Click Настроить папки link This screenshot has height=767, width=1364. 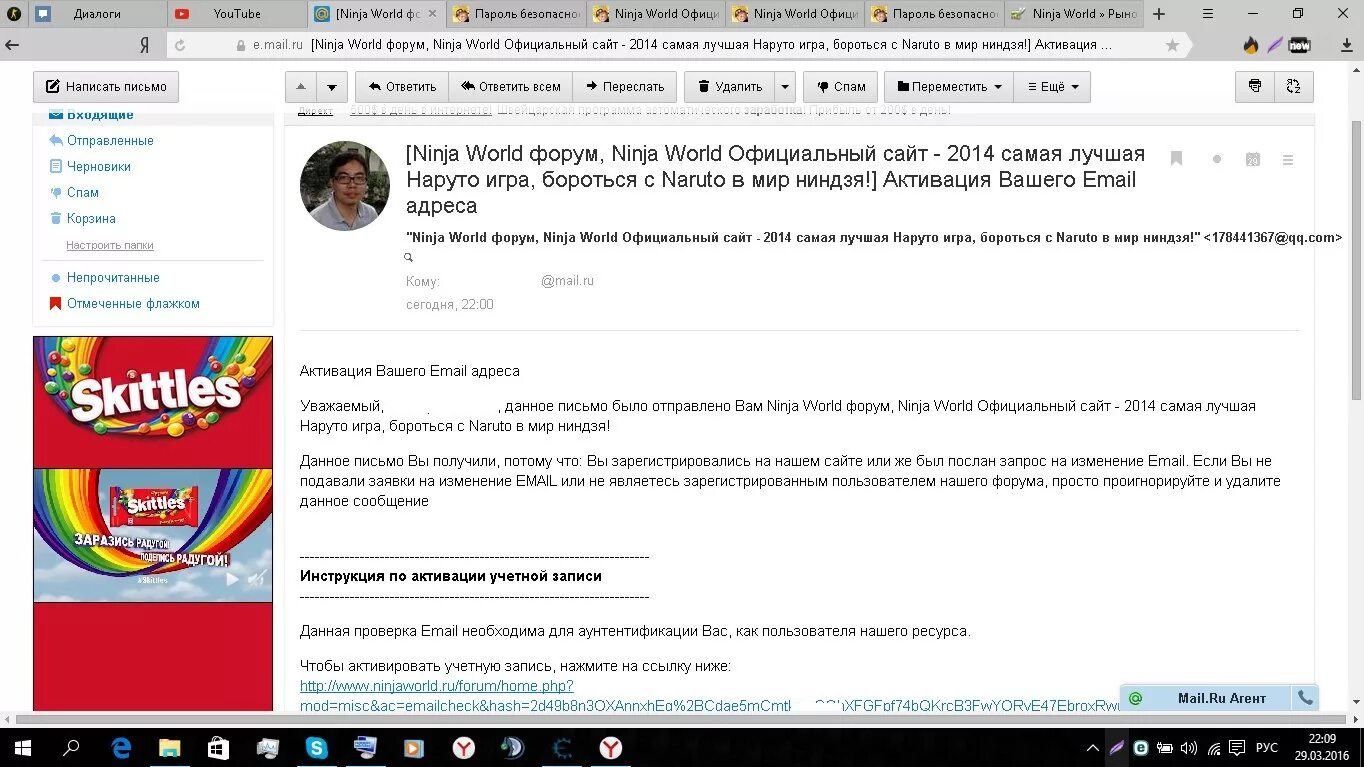coord(110,245)
